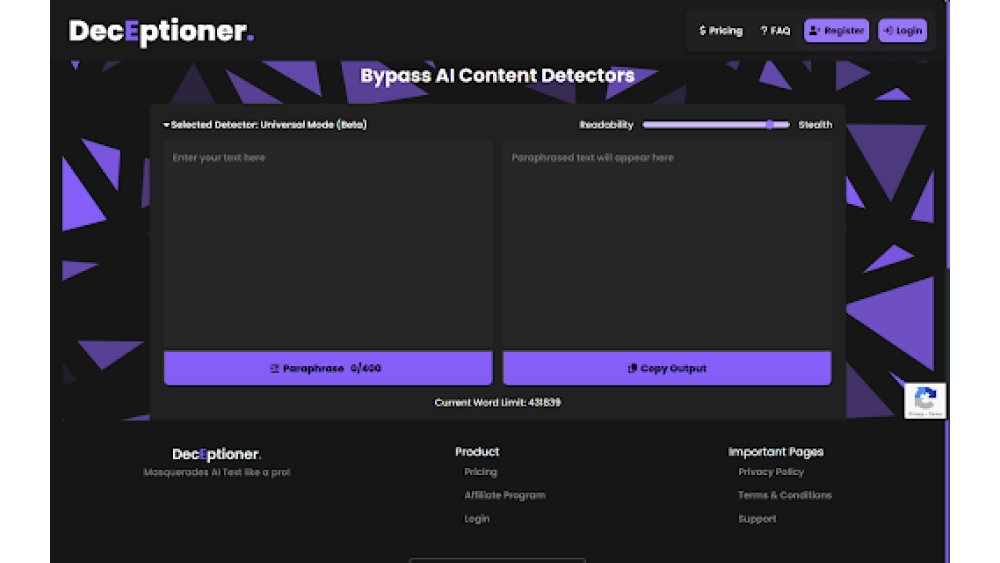Click the Register button
Screen dimensions: 1000x563
836,31
